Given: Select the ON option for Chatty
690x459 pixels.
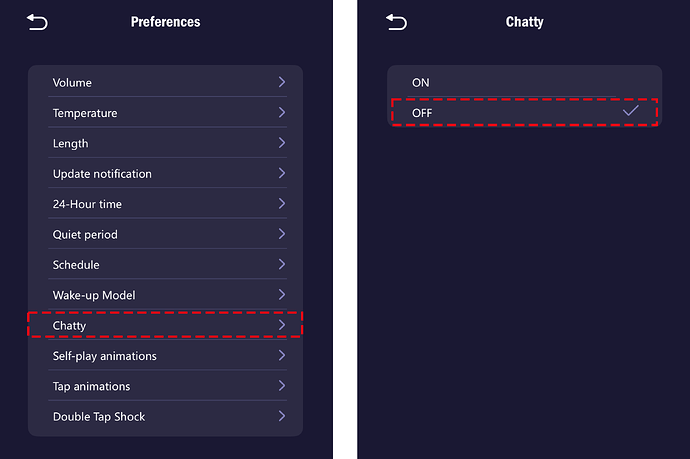Looking at the screenshot, I should (x=524, y=83).
